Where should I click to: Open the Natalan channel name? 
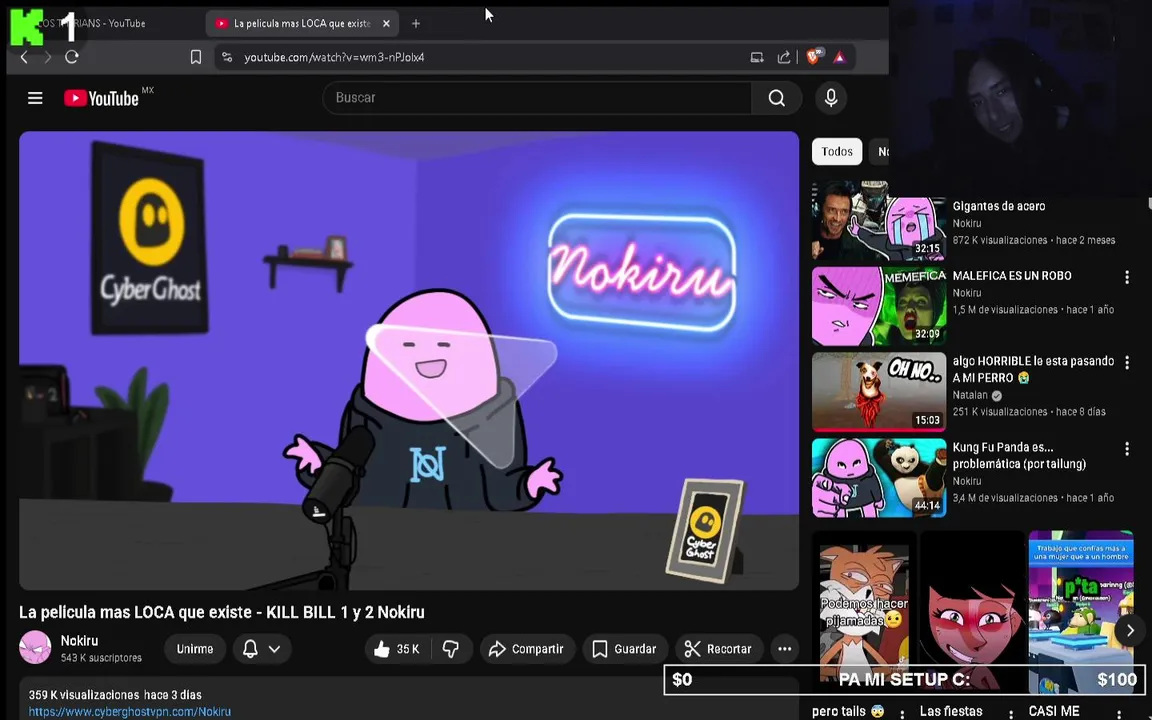(x=970, y=395)
